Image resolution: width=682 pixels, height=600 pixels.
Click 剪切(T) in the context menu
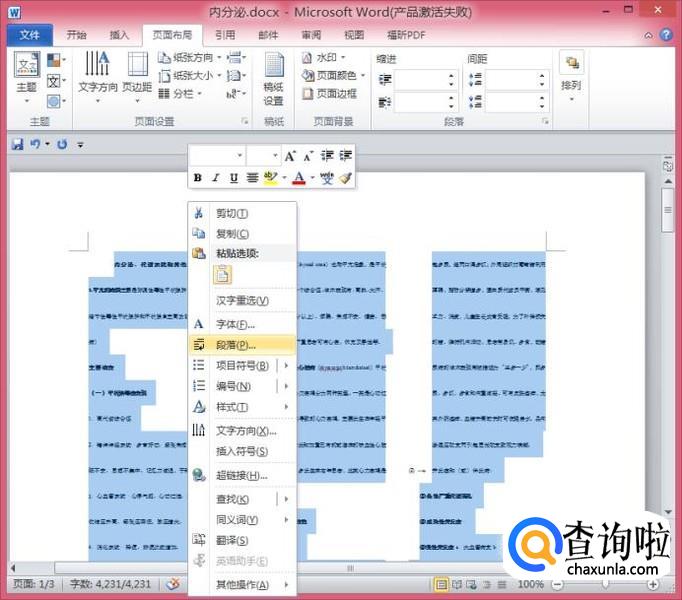coord(232,213)
